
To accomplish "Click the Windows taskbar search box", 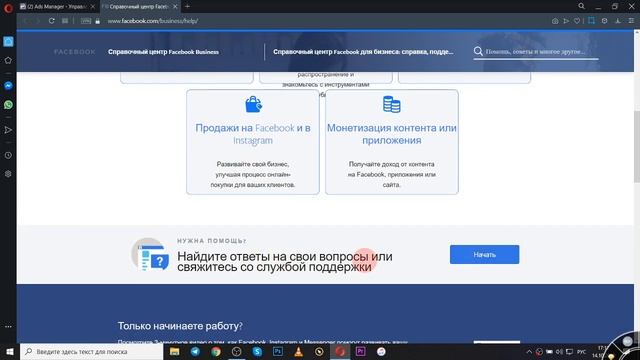I will point(91,351).
